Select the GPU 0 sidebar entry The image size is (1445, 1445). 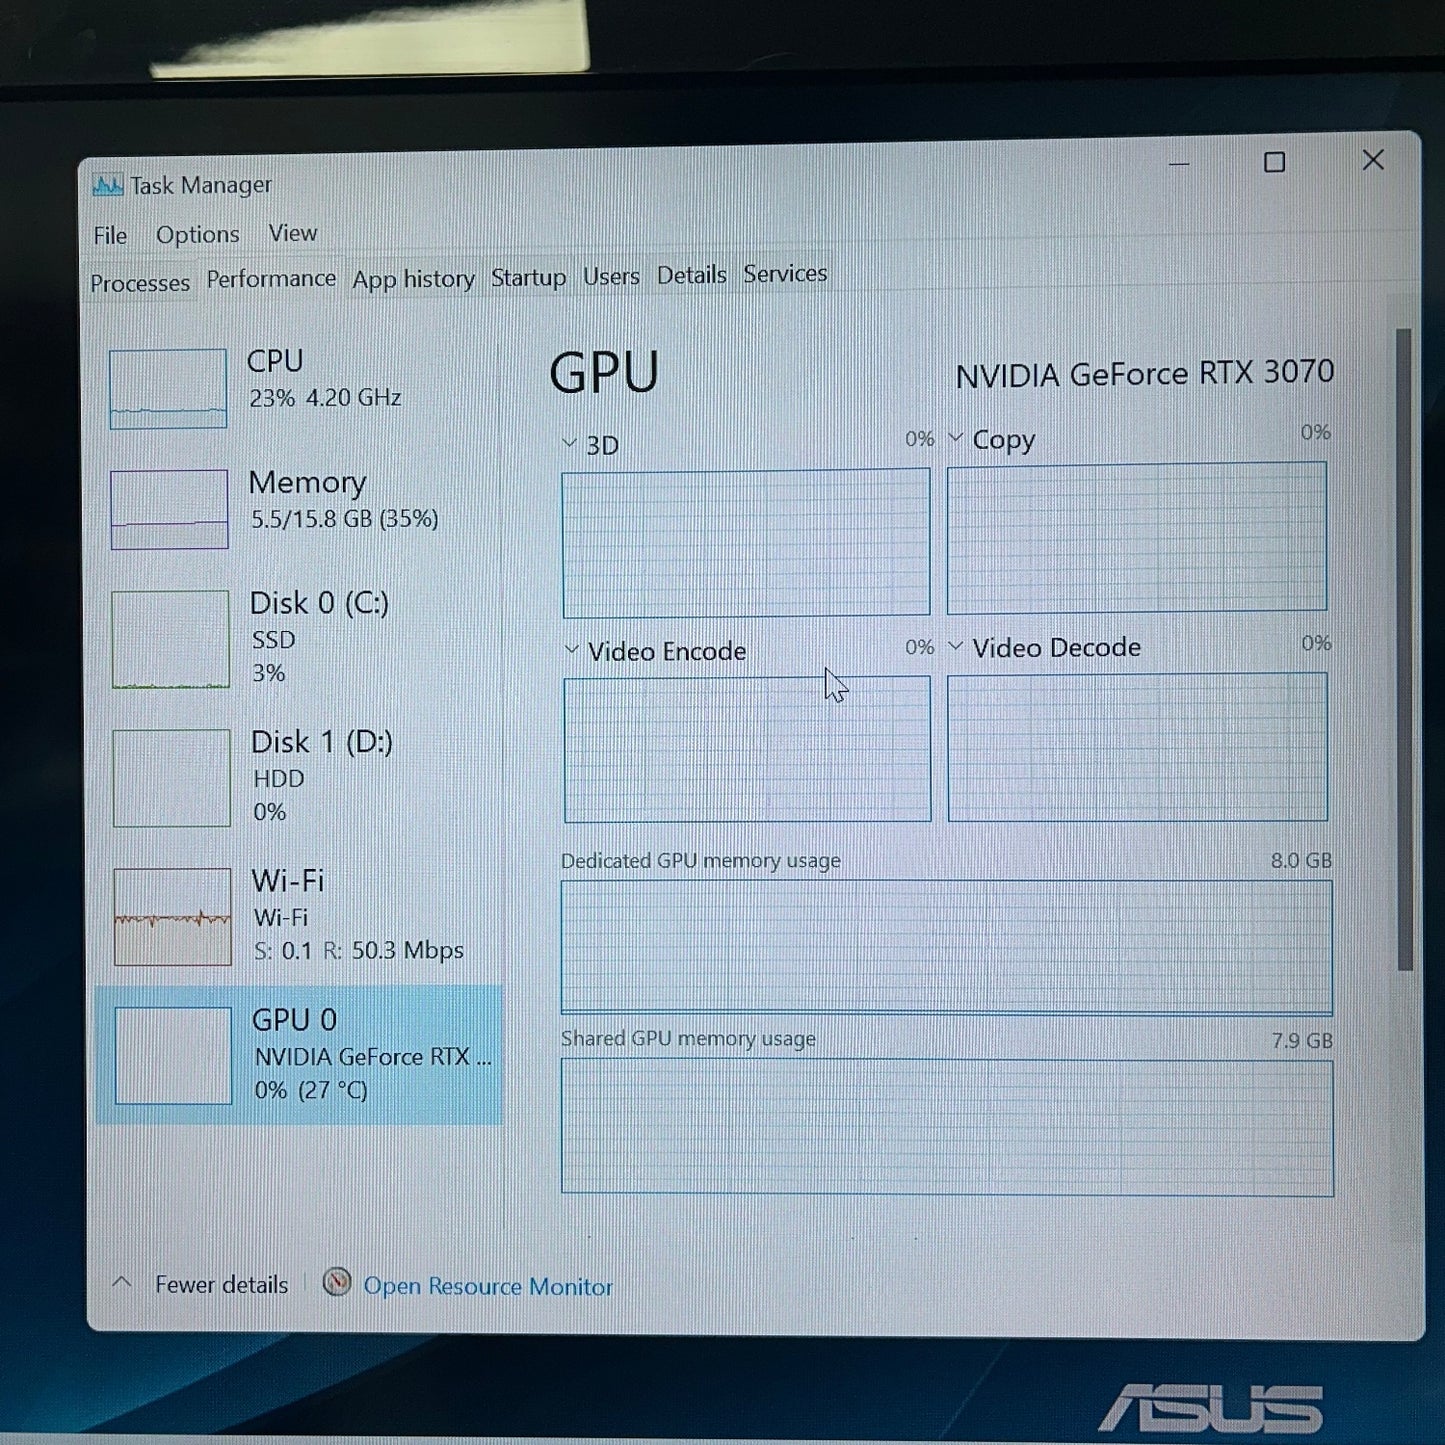pyautogui.click(x=299, y=1054)
